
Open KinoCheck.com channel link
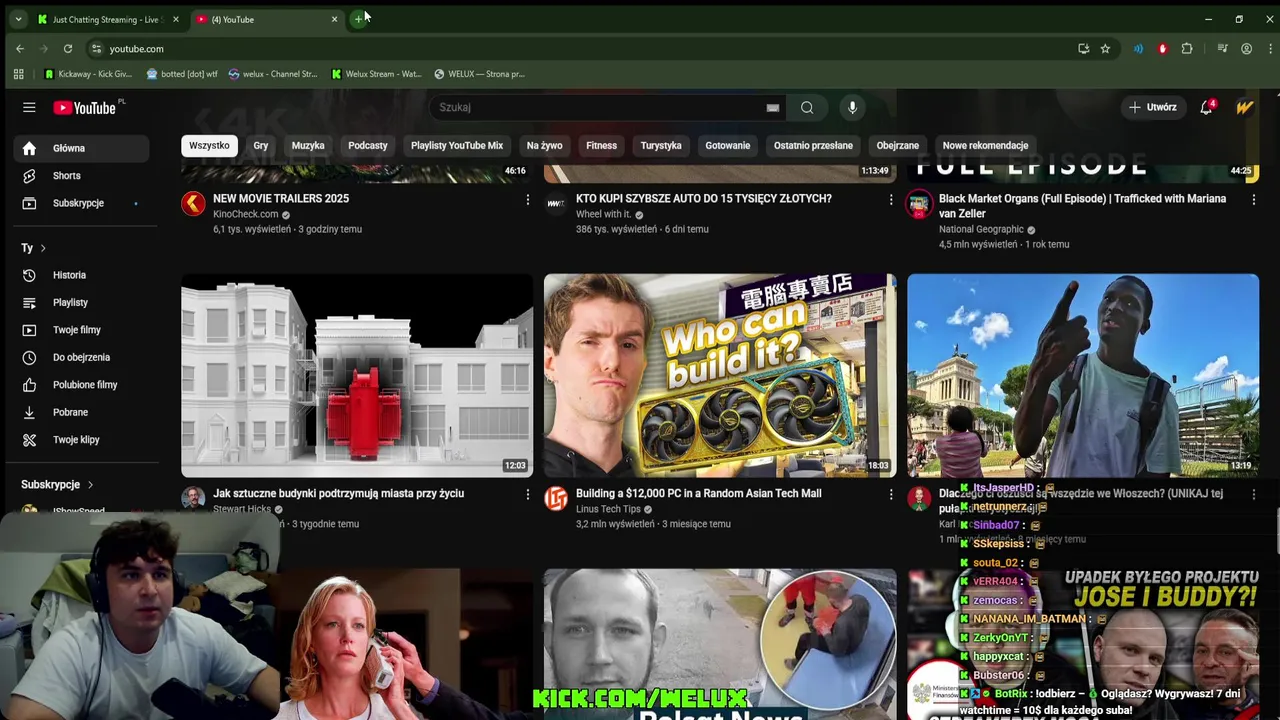coord(246,214)
